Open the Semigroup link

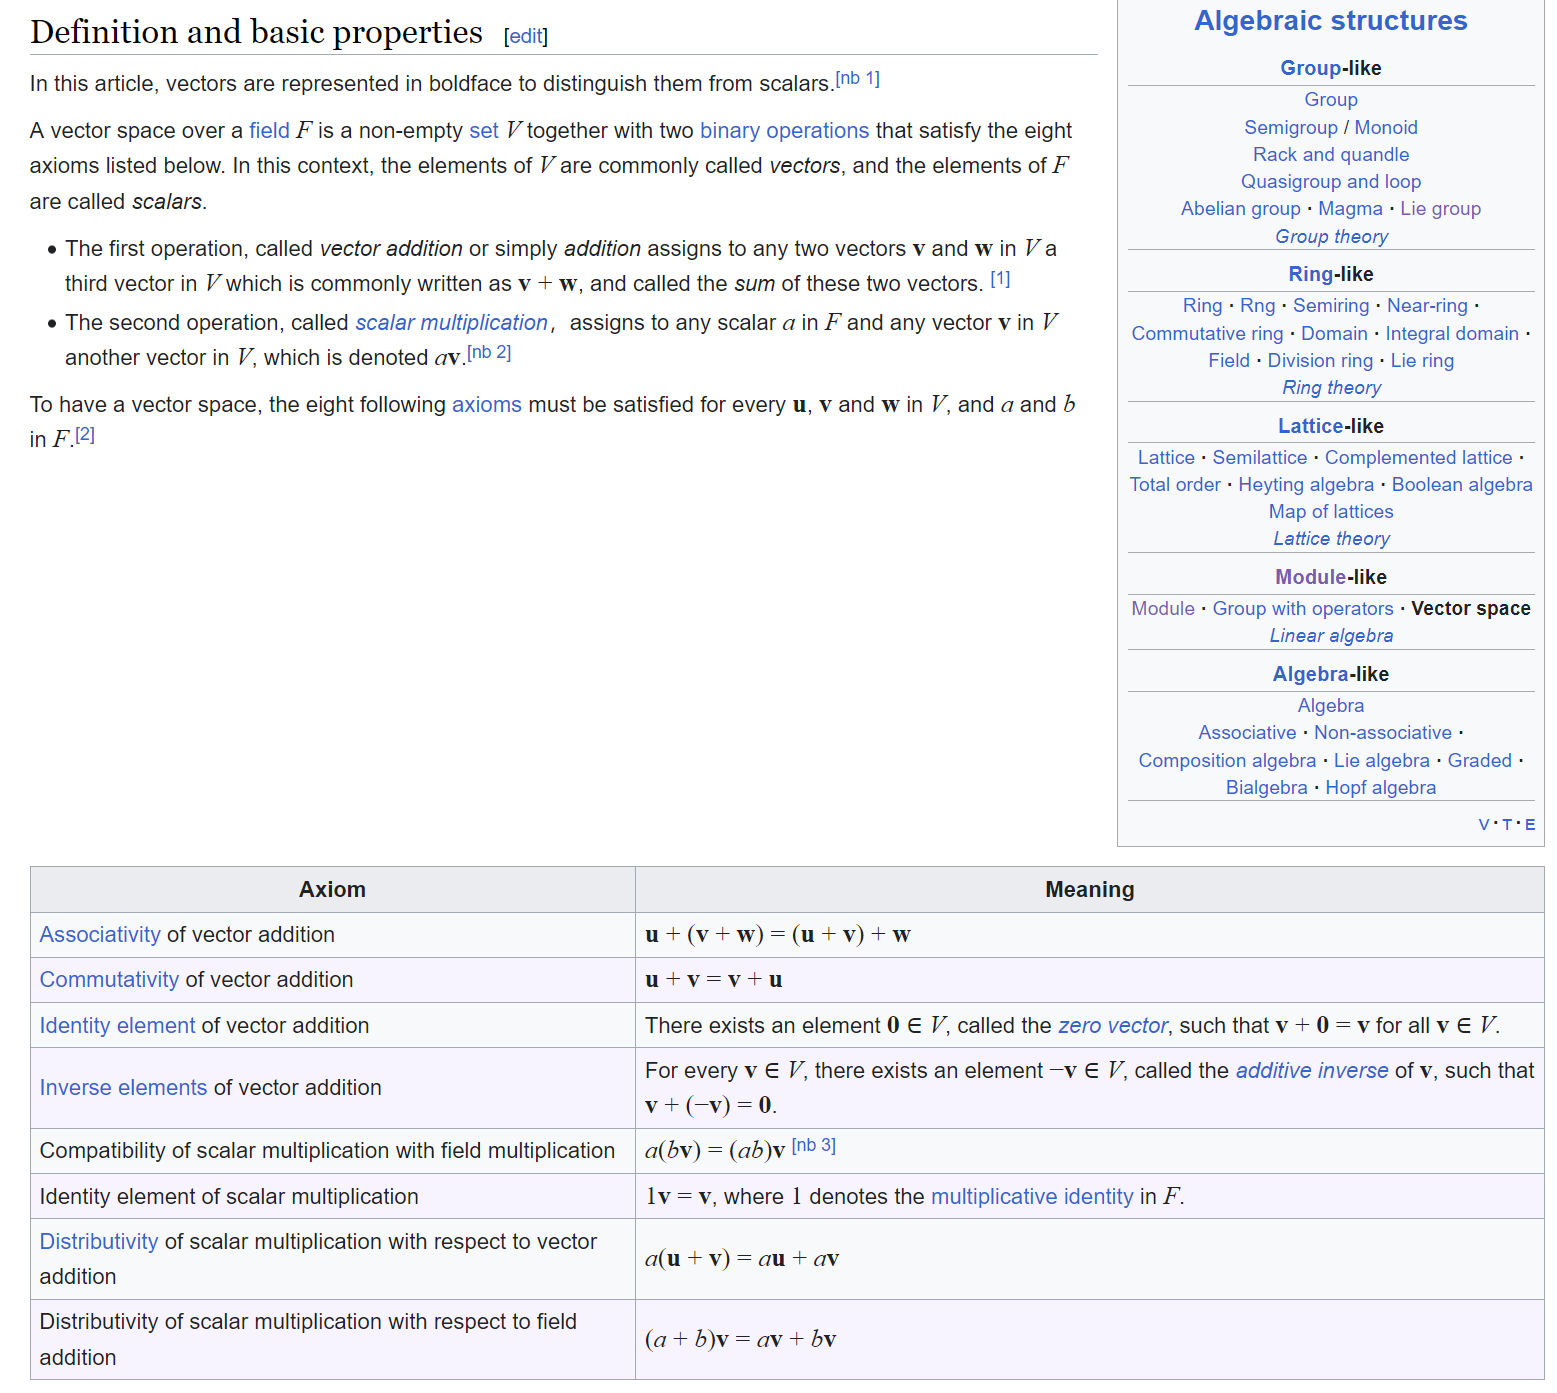click(1290, 128)
